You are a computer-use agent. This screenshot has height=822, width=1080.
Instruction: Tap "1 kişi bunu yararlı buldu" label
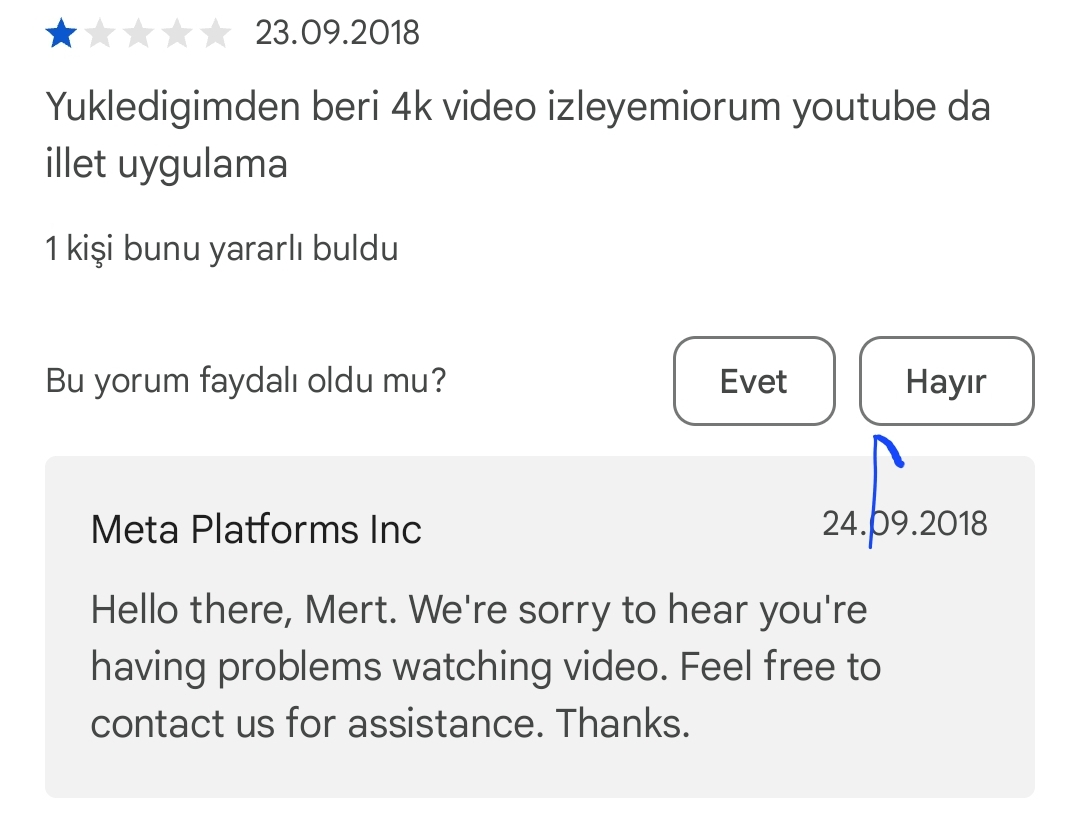pos(222,248)
